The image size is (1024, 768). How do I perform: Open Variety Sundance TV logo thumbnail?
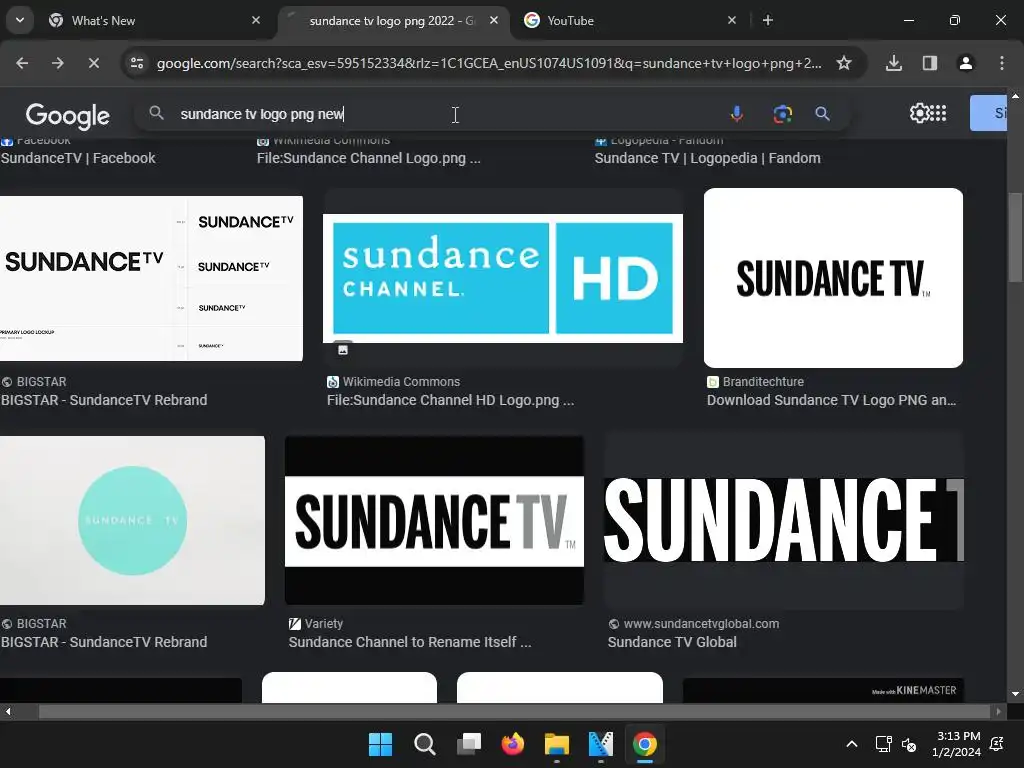pyautogui.click(x=434, y=520)
